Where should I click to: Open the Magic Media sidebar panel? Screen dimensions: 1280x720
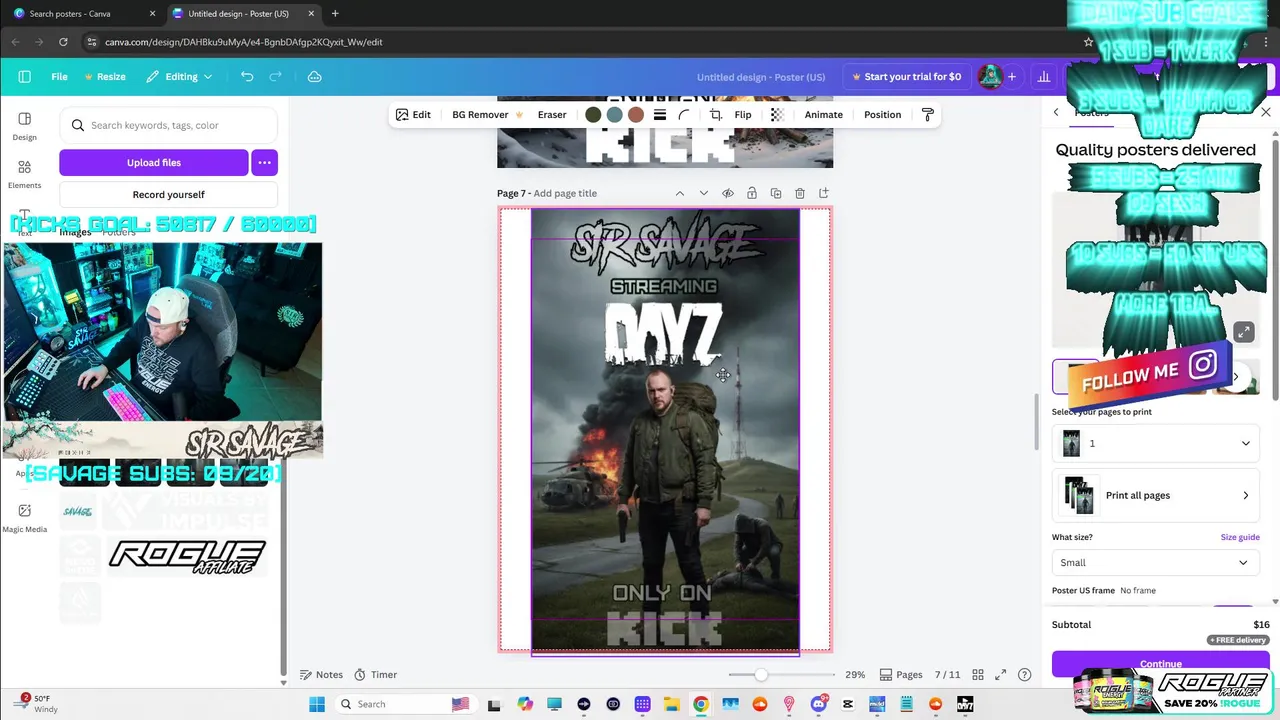tap(25, 517)
